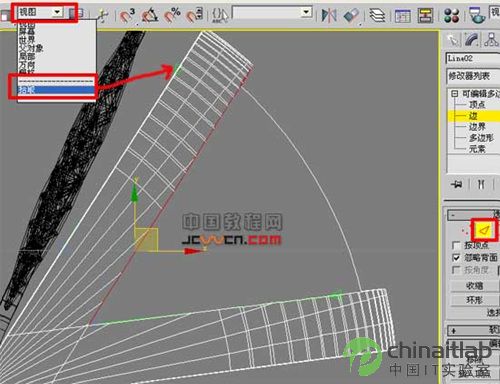Image resolution: width=500 pixels, height=384 pixels.
Task: Click the red Vertex selection icon
Action: pyautogui.click(x=464, y=231)
